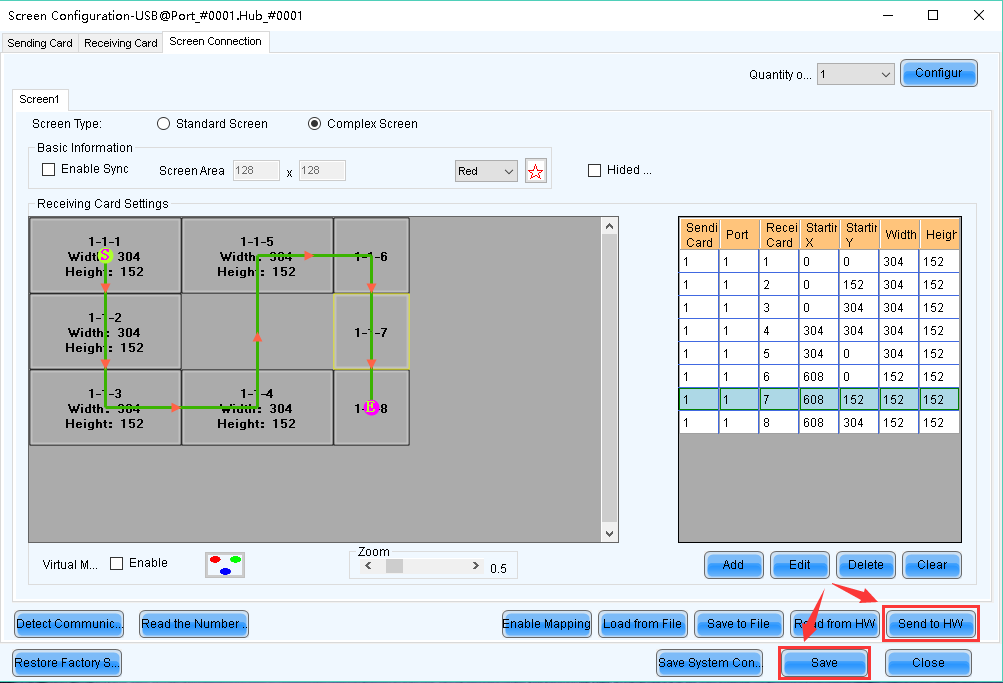Toggle the Hided checkbox
The width and height of the screenshot is (1003, 683).
(x=594, y=171)
